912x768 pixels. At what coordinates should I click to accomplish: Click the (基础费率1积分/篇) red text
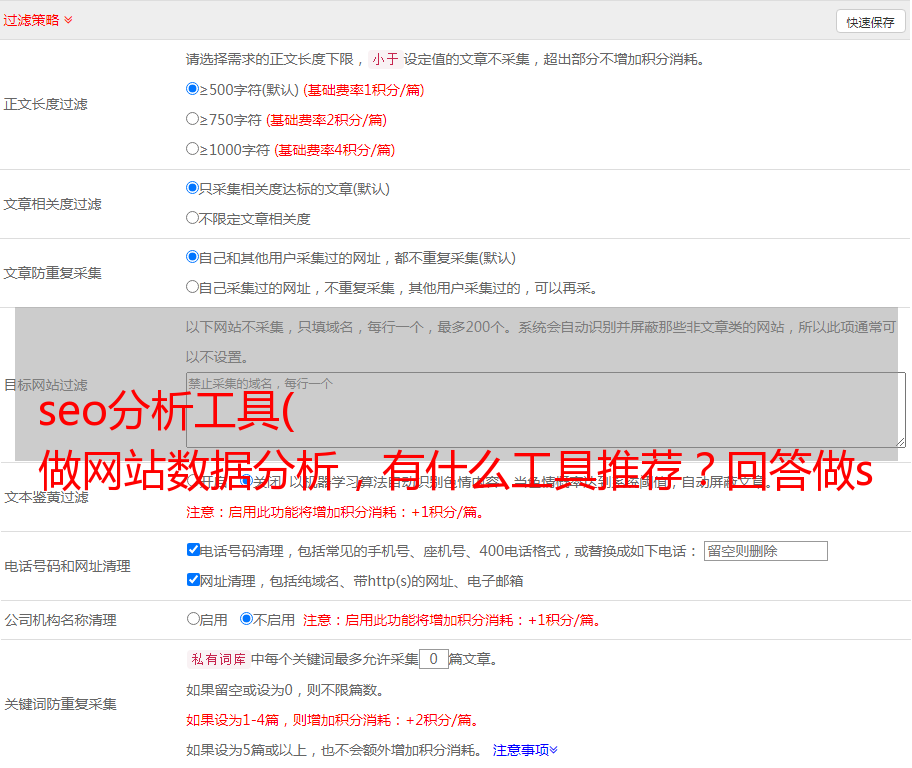[364, 90]
